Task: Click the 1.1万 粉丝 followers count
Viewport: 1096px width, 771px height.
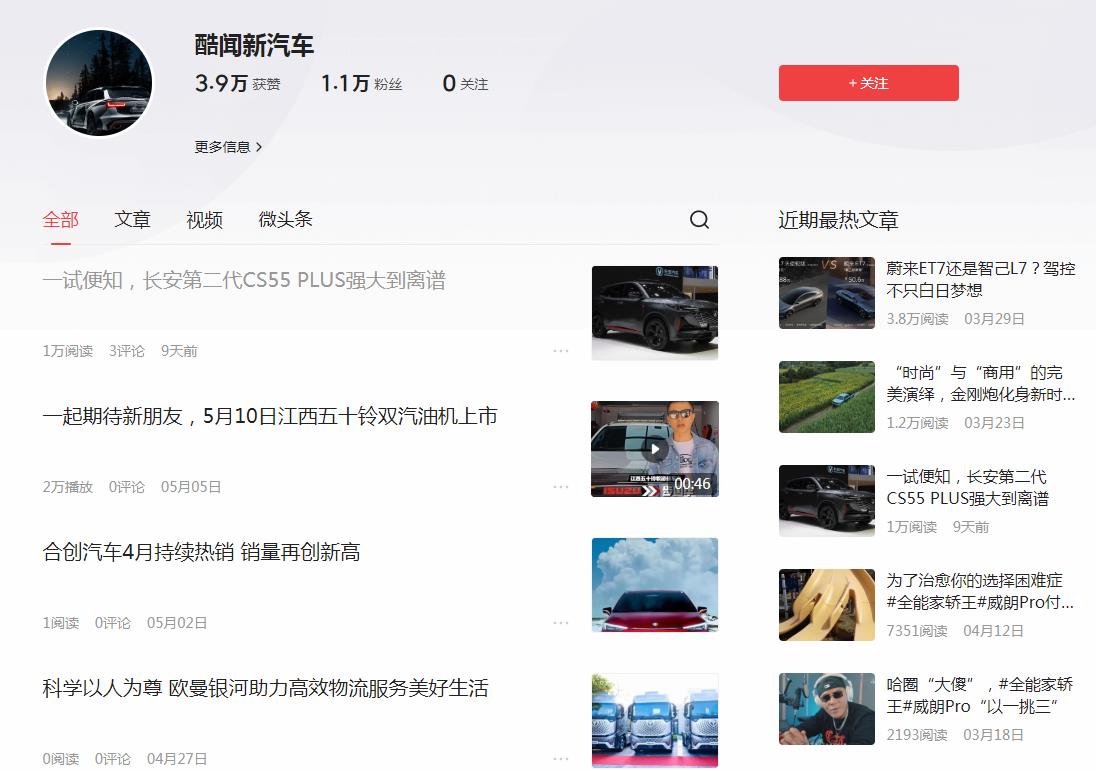Action: click(x=361, y=84)
